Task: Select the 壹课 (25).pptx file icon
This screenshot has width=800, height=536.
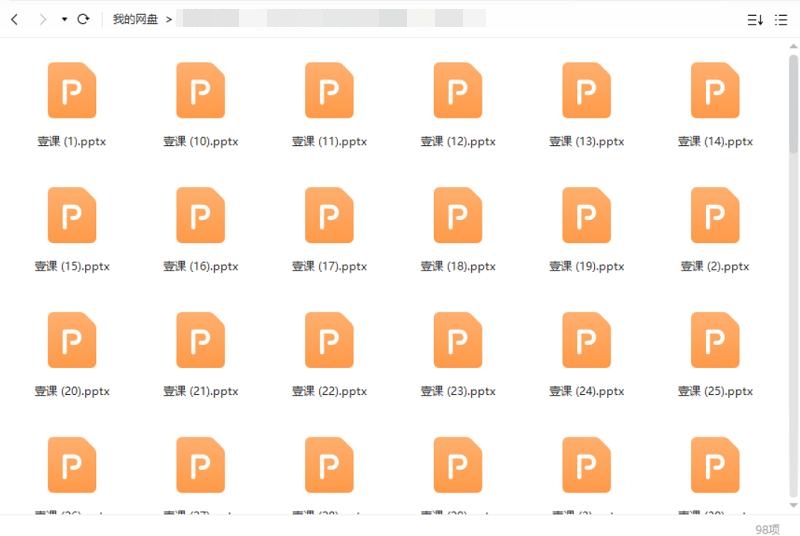Action: point(715,340)
